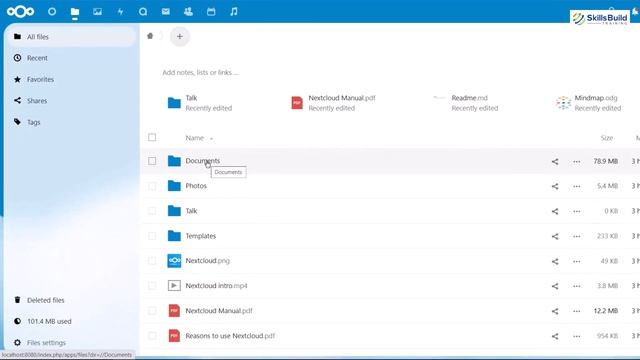Viewport: 640px width, 360px height.
Task: Select Reasons to use Nextcloud.pdf checkbox
Action: [152, 336]
